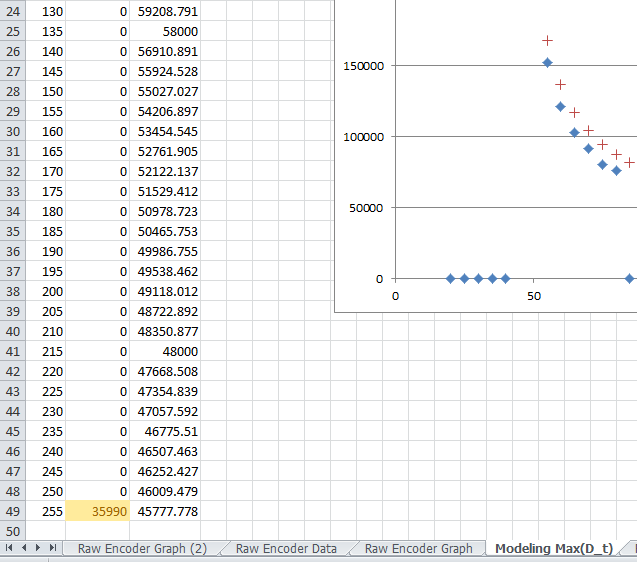
Task: Select the Modeling Max(D_t) sheet tab
Action: point(554,549)
